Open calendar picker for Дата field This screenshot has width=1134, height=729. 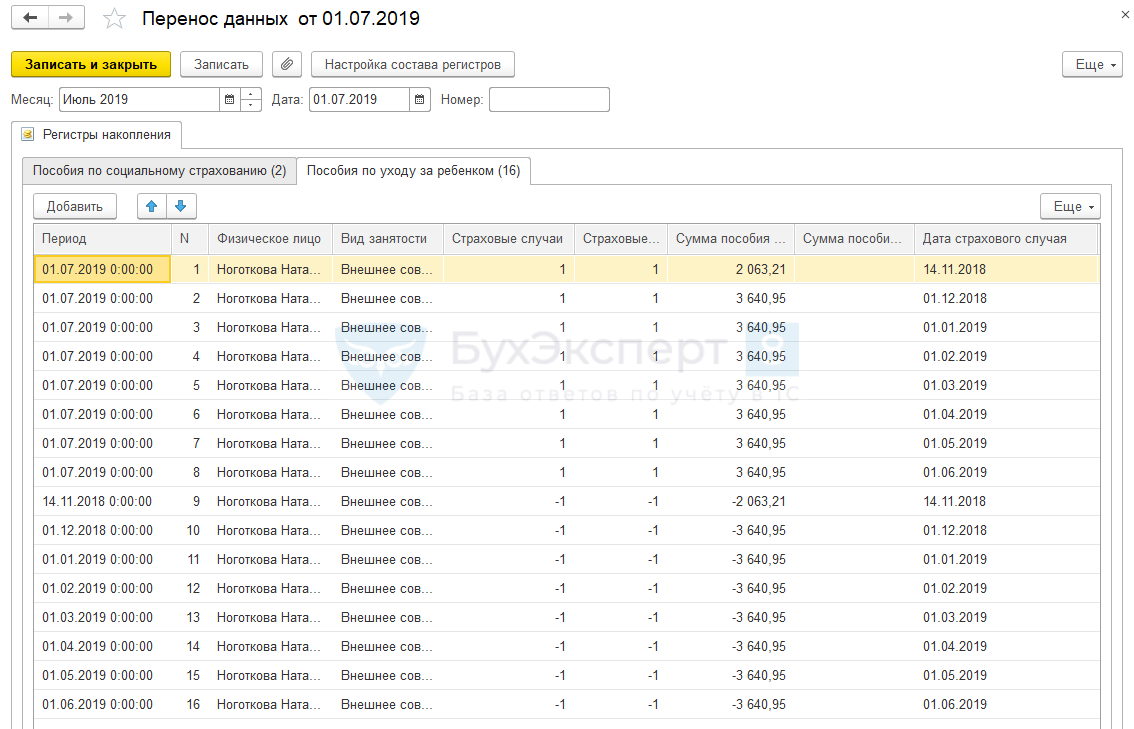tap(420, 100)
